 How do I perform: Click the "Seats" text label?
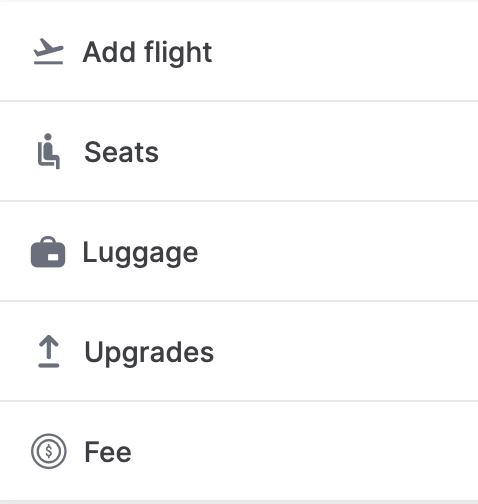point(121,152)
